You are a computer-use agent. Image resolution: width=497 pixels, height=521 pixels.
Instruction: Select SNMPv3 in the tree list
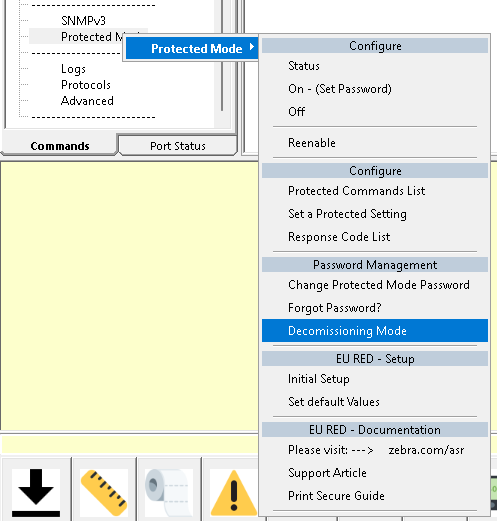83,21
